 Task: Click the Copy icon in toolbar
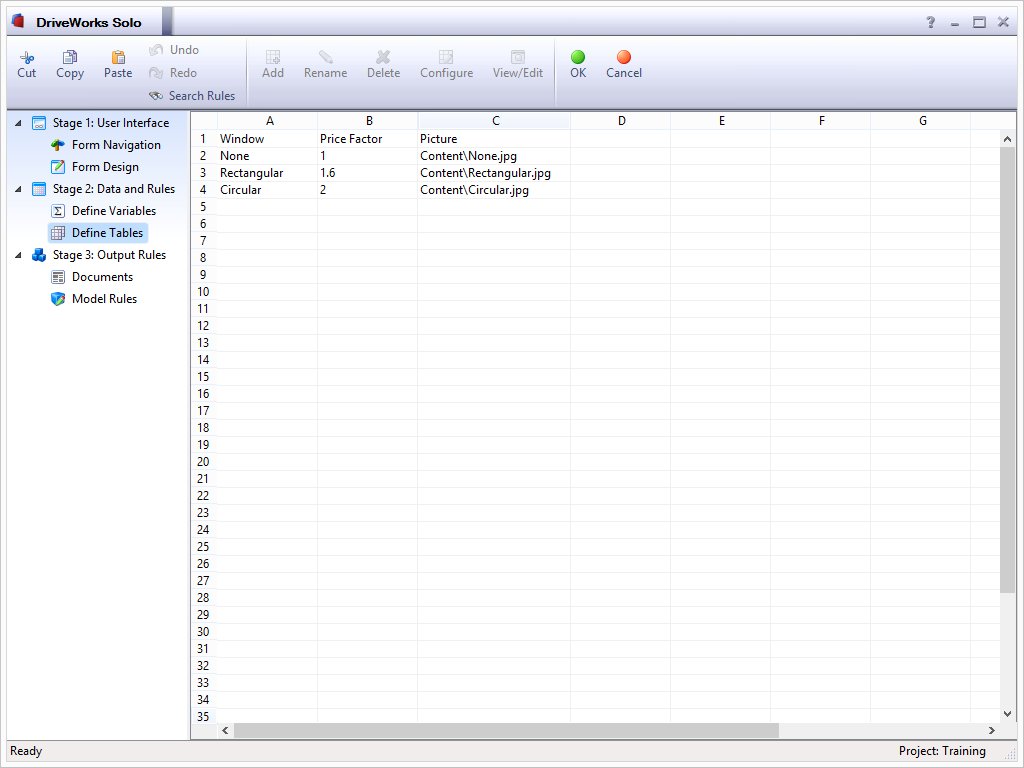[70, 57]
